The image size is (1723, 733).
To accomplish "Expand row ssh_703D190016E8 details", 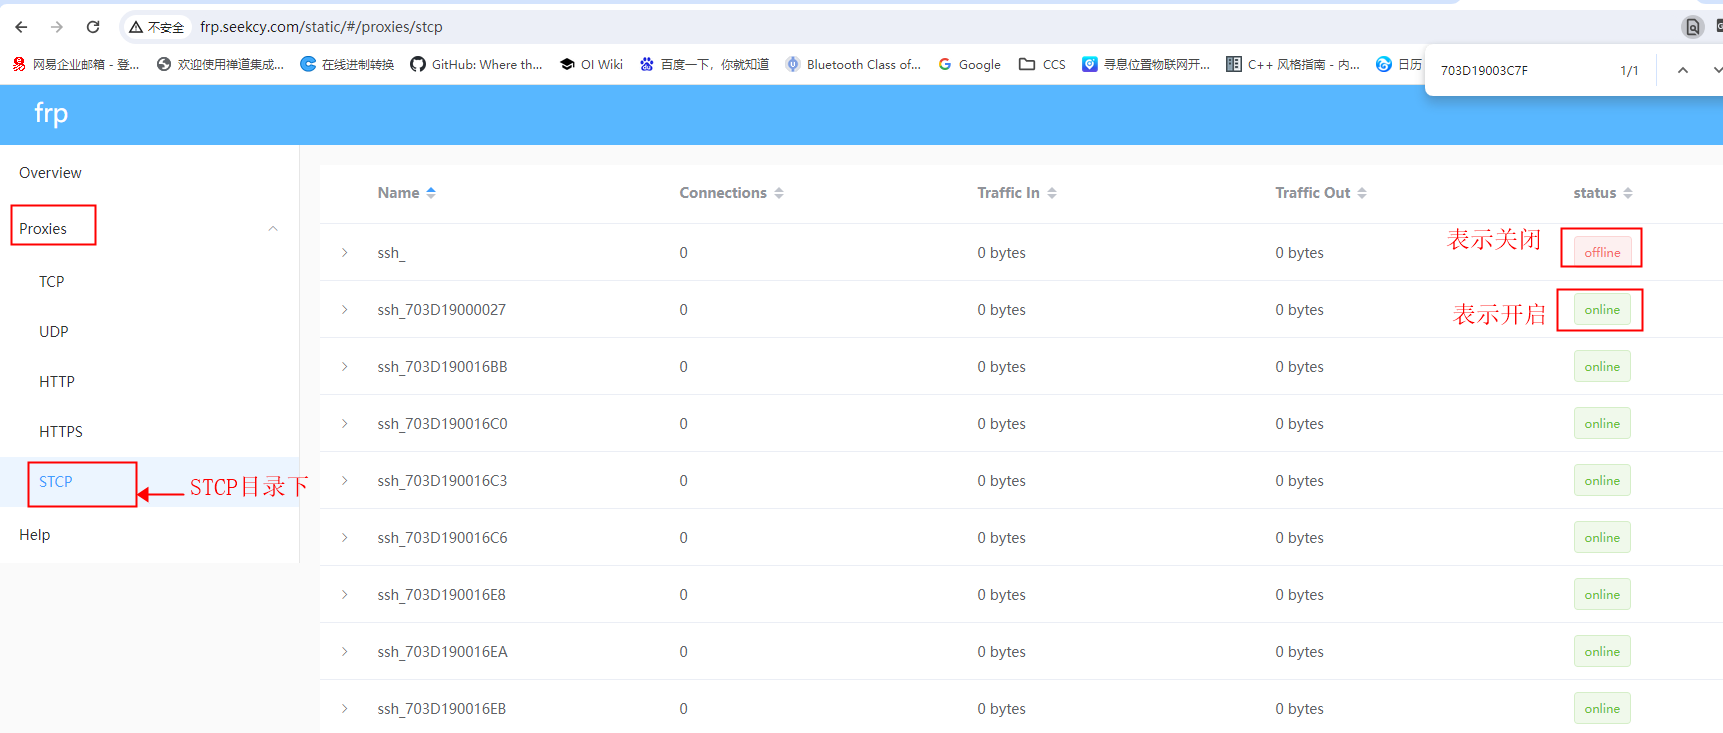I will (x=345, y=594).
